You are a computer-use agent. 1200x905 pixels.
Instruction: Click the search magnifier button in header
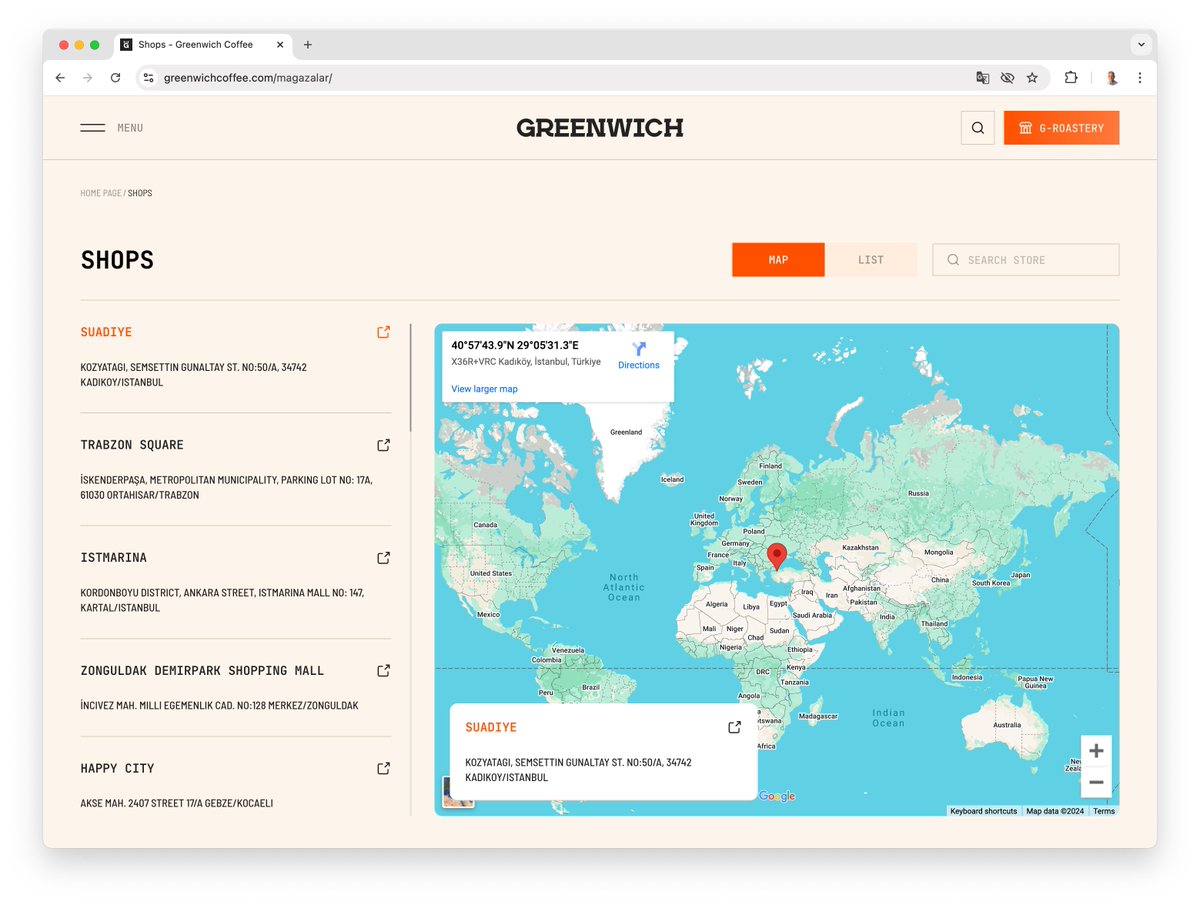pos(978,128)
